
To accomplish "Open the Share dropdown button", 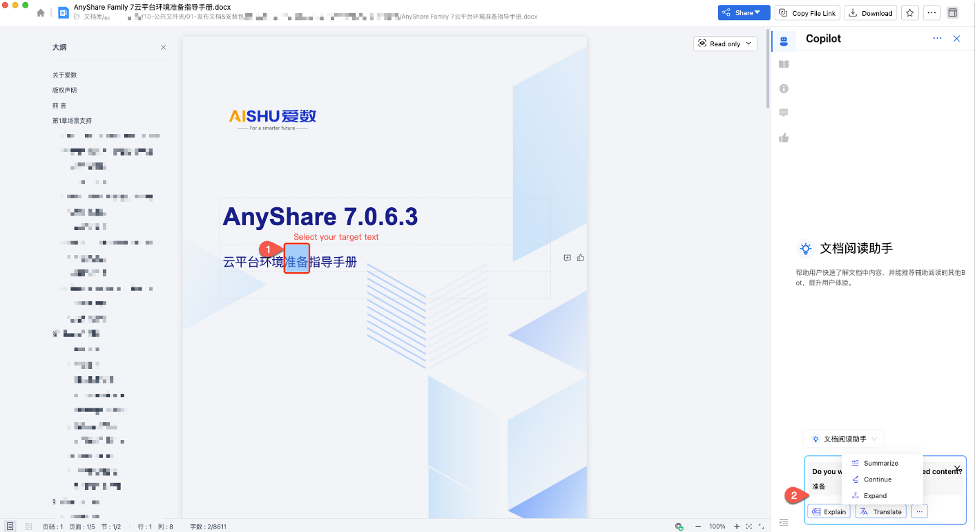I will pos(743,13).
